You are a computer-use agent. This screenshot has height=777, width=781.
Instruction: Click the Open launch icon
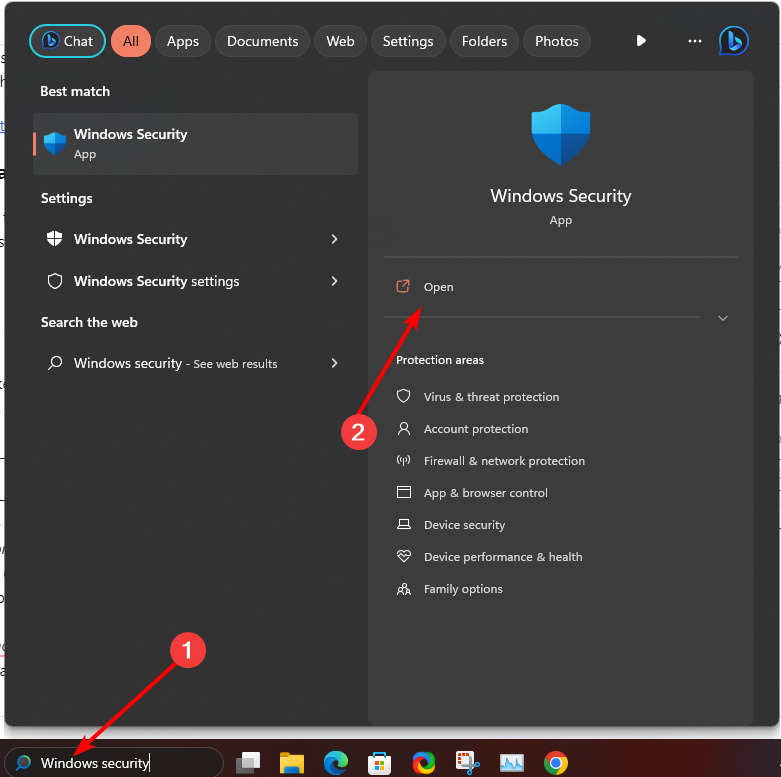[403, 286]
